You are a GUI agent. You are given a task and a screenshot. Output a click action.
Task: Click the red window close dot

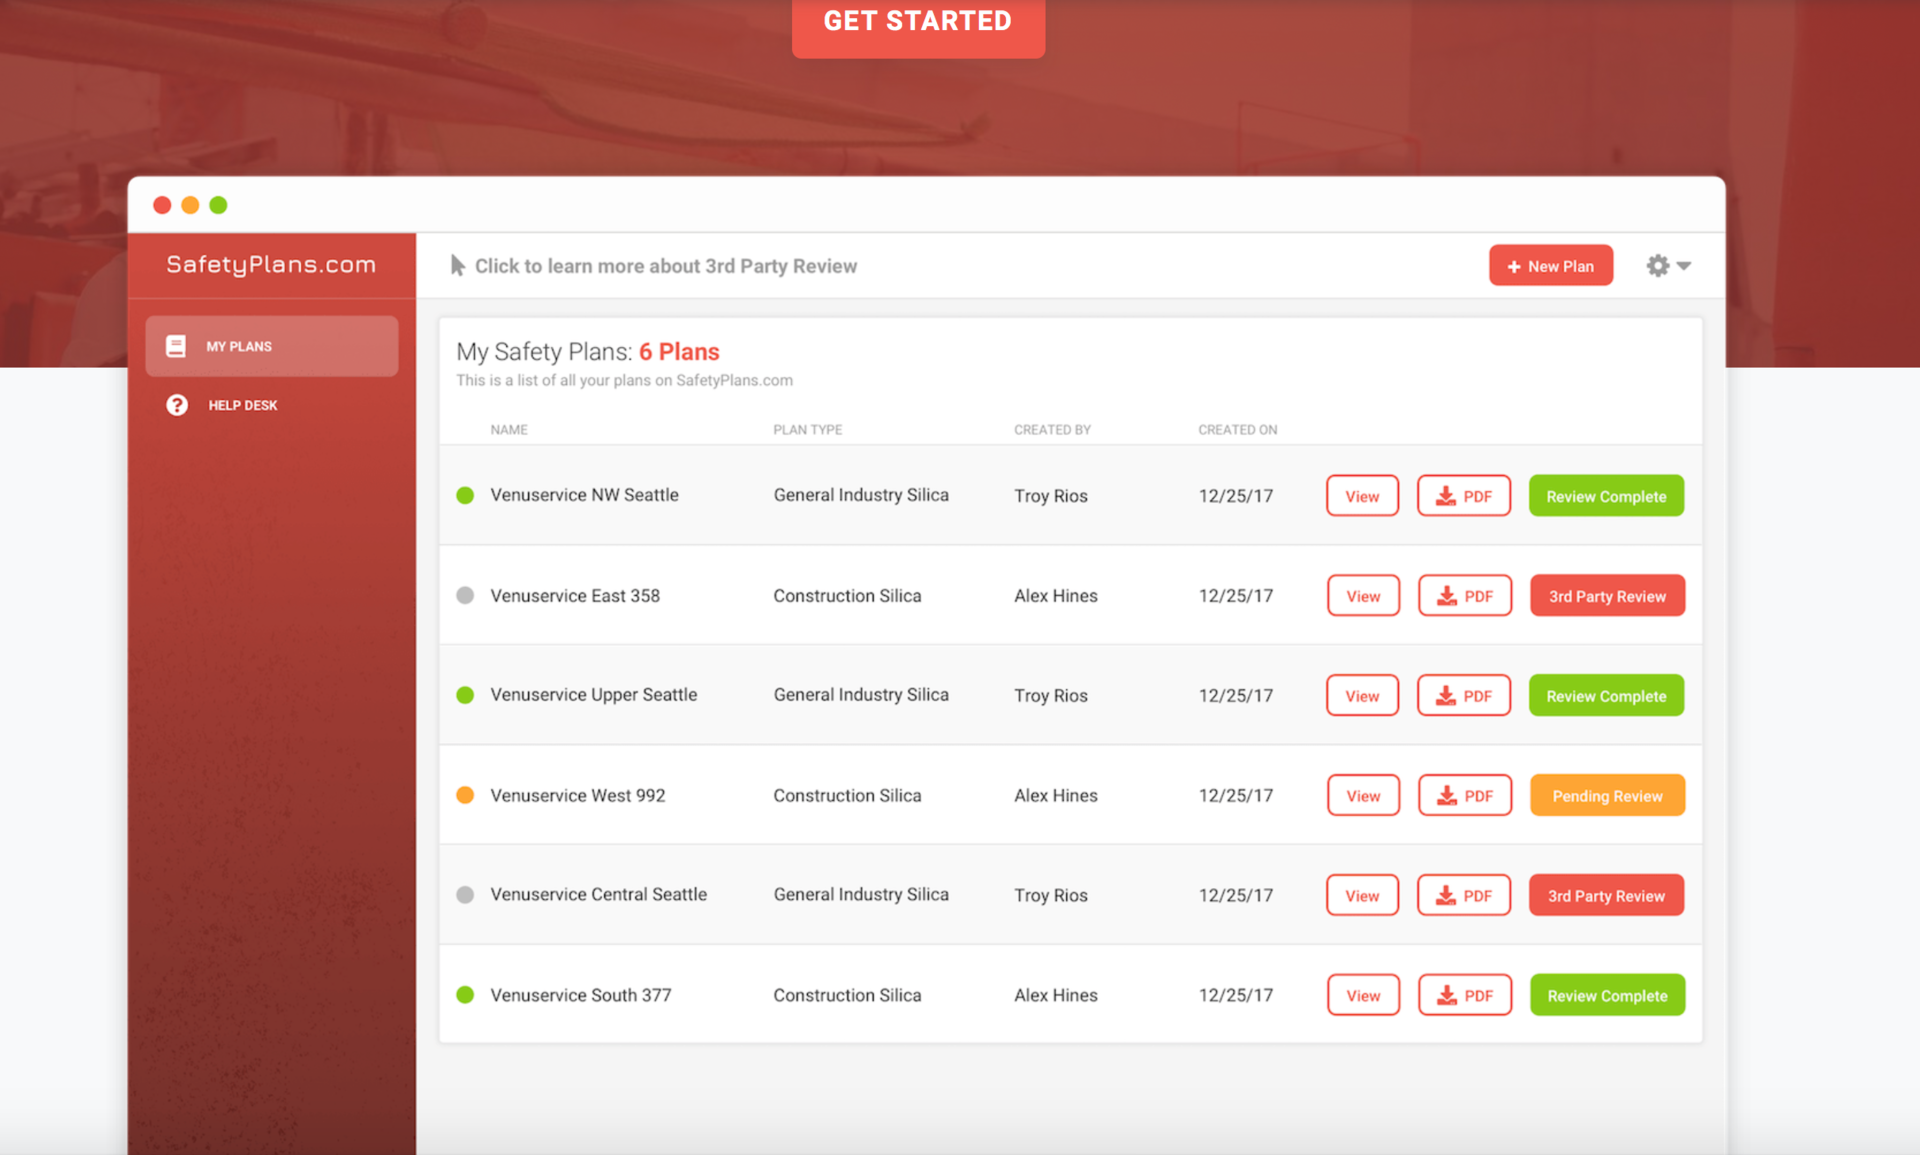[x=162, y=205]
